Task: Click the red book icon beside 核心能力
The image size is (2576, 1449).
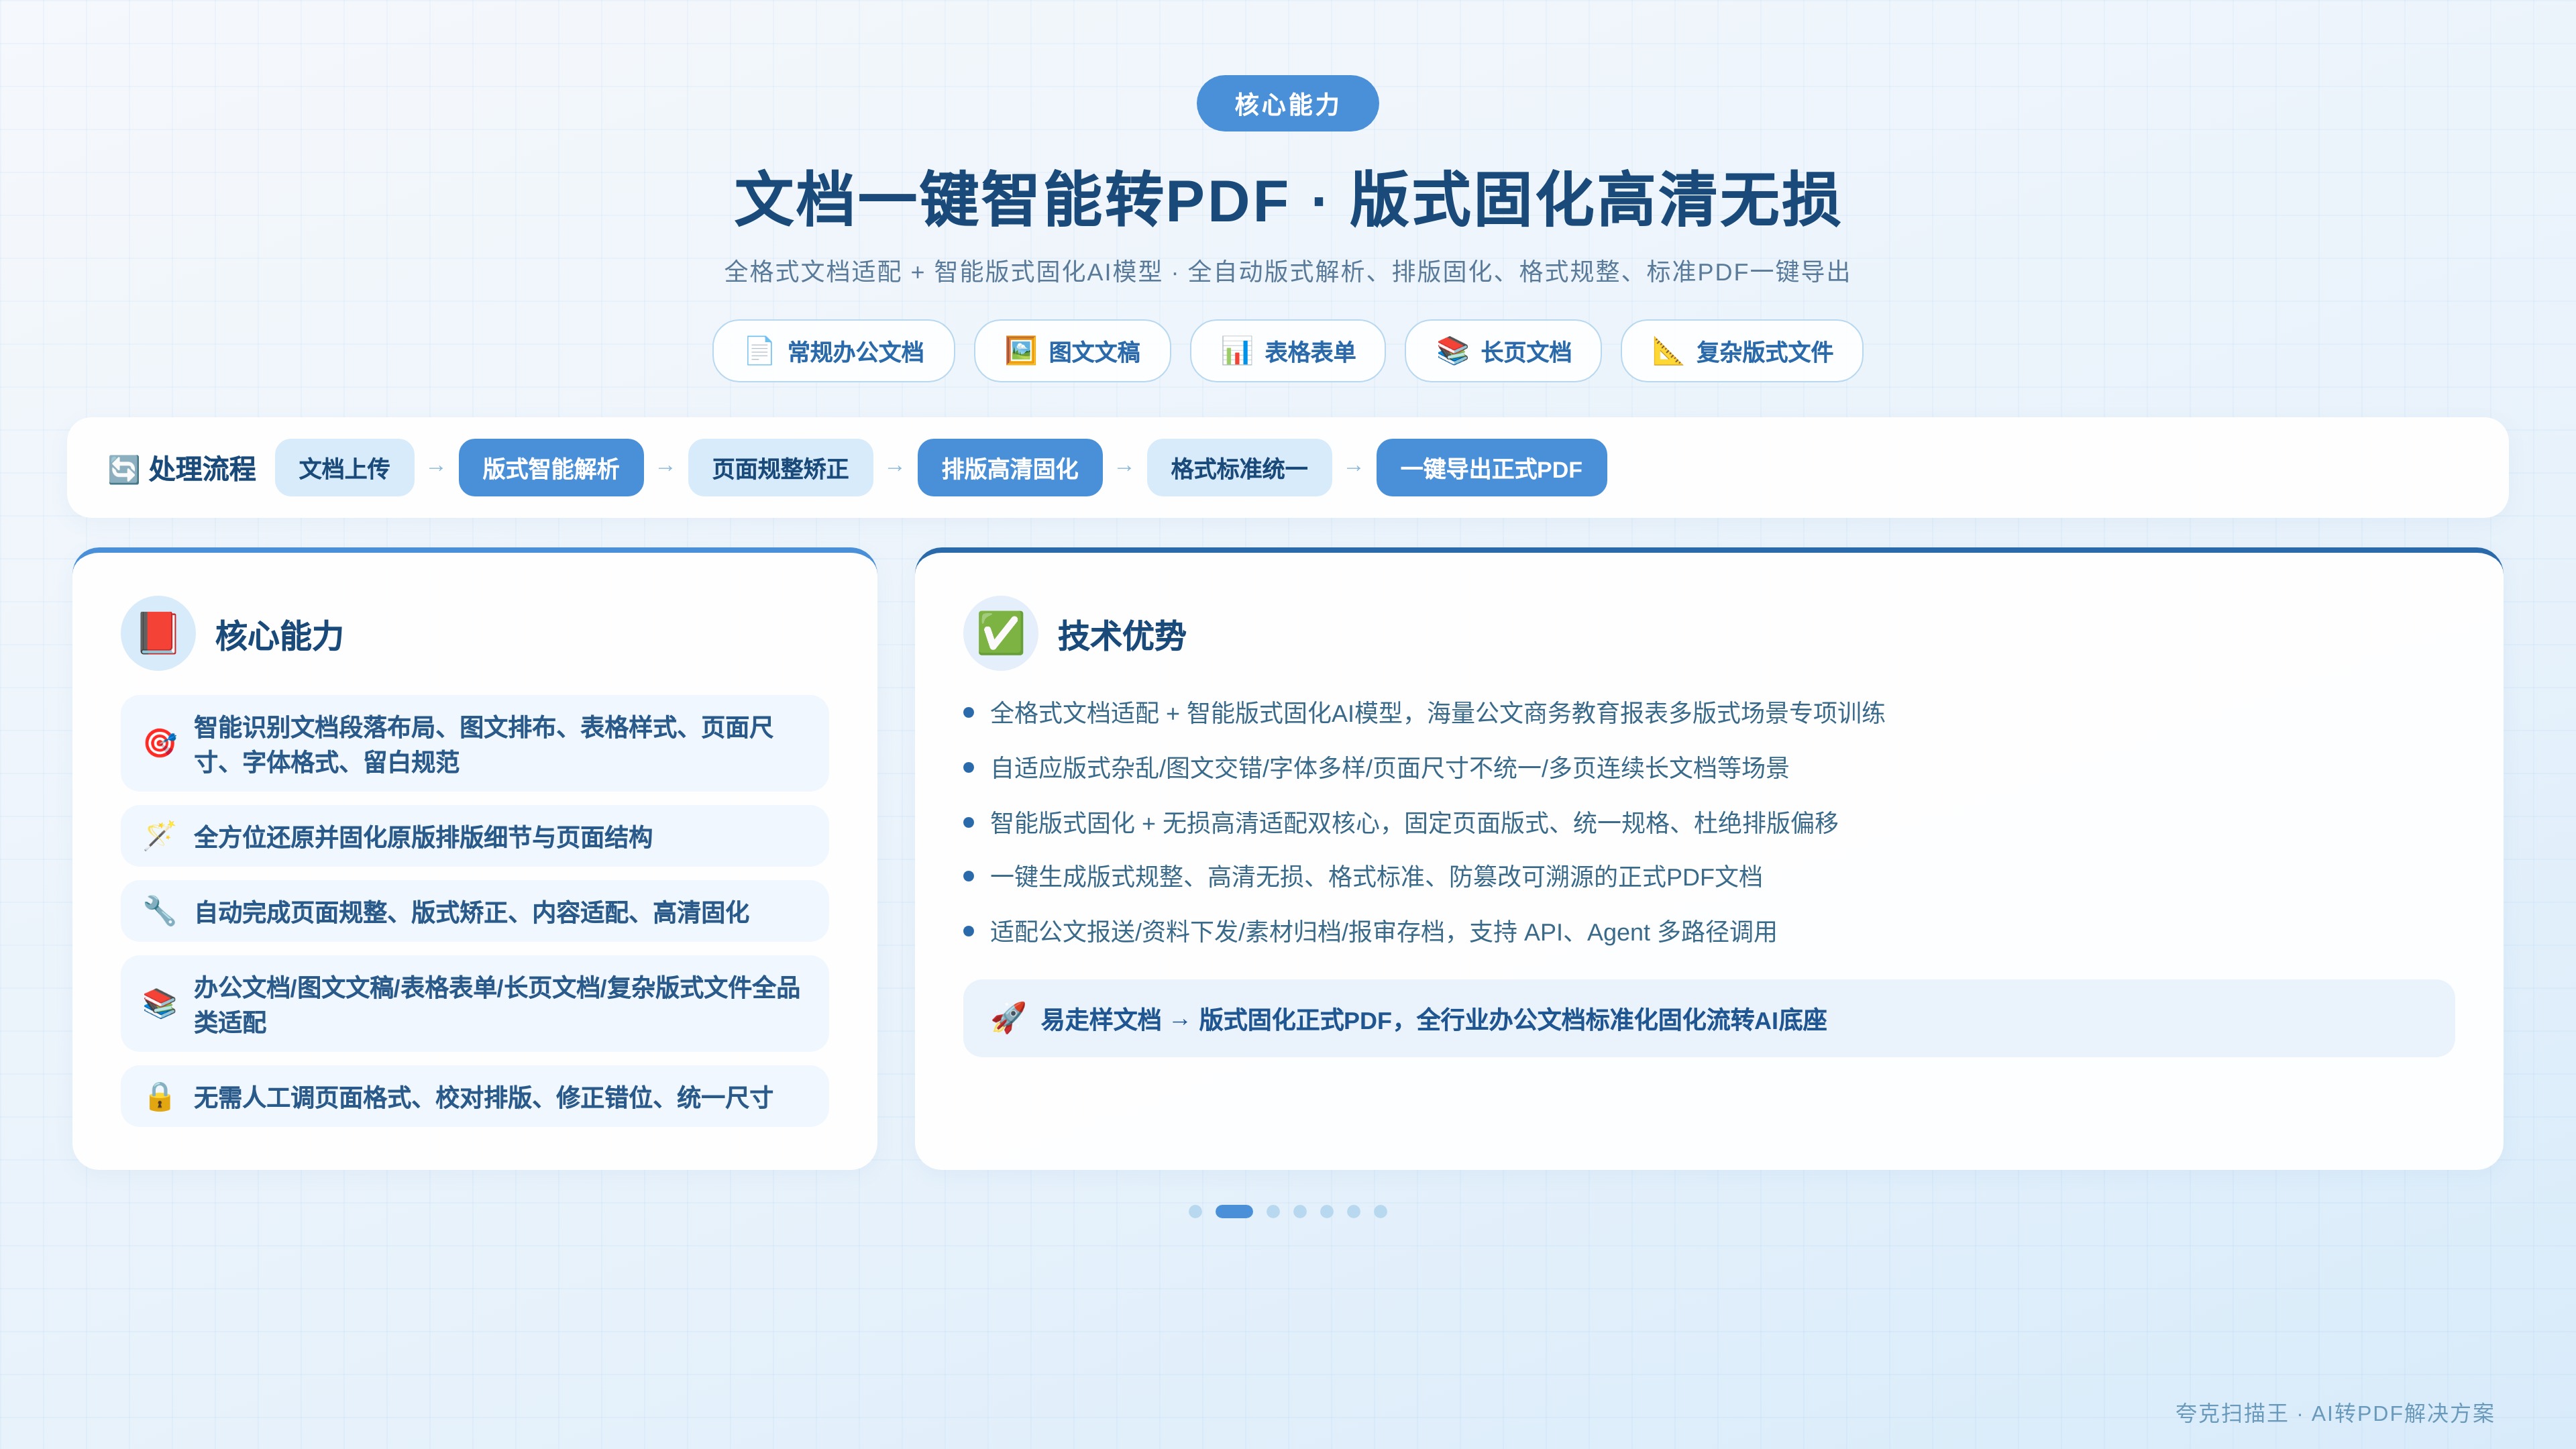Action: pos(158,633)
